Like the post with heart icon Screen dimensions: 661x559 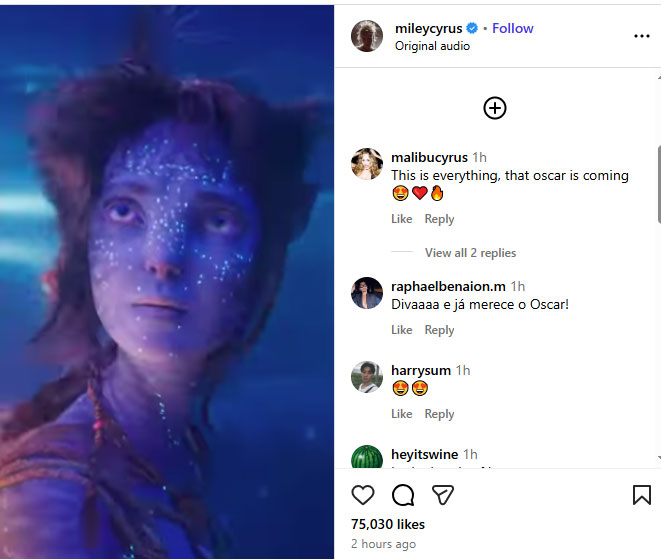click(363, 495)
